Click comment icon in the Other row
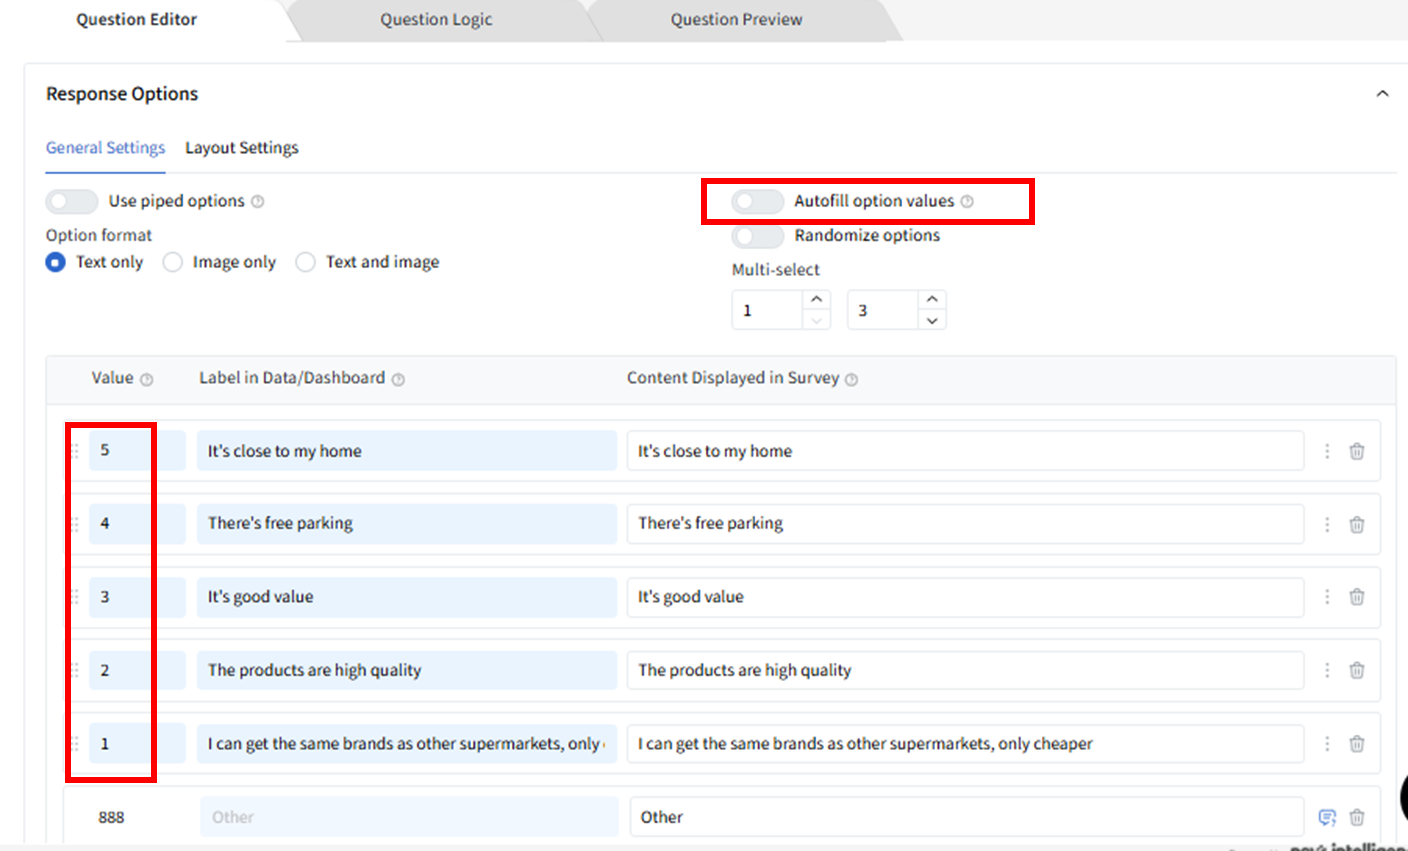This screenshot has width=1408, height=851. (1327, 817)
